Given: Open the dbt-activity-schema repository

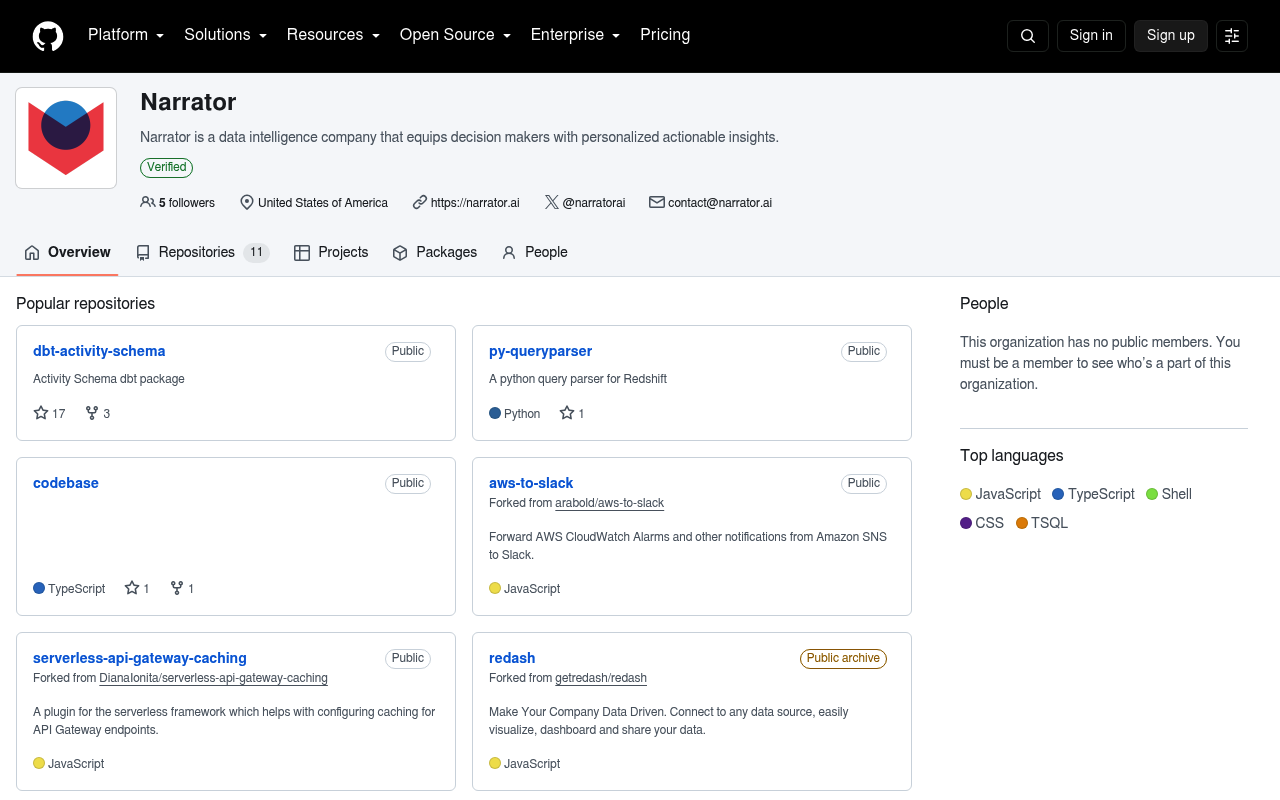Looking at the screenshot, I should (99, 351).
